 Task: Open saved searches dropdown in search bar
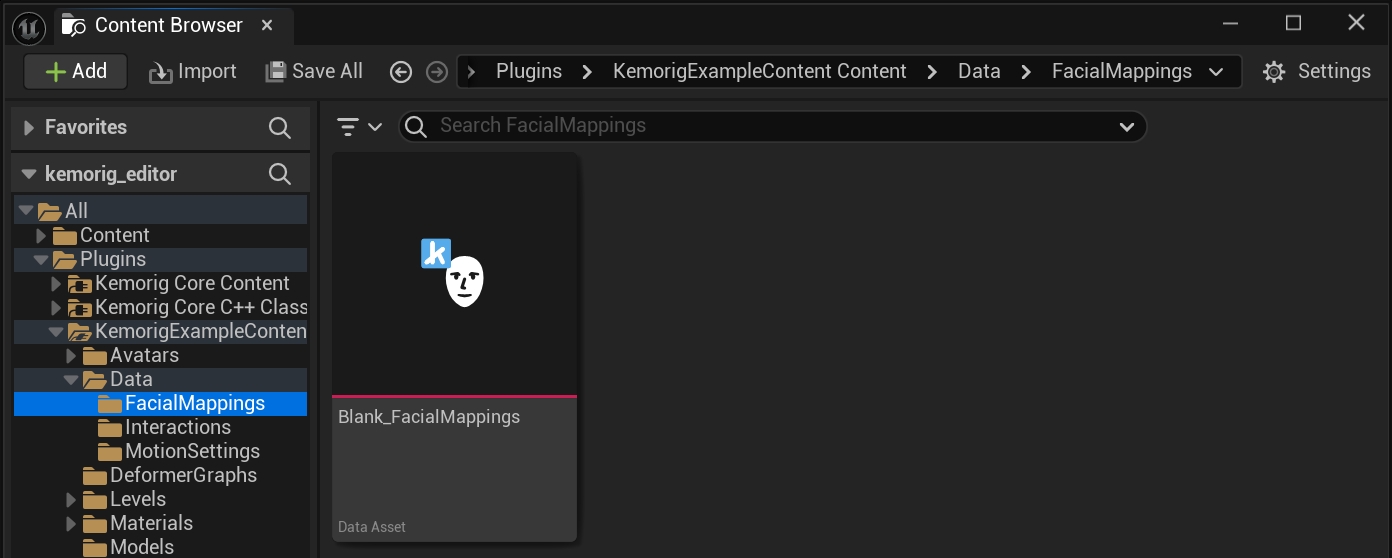click(x=1127, y=126)
